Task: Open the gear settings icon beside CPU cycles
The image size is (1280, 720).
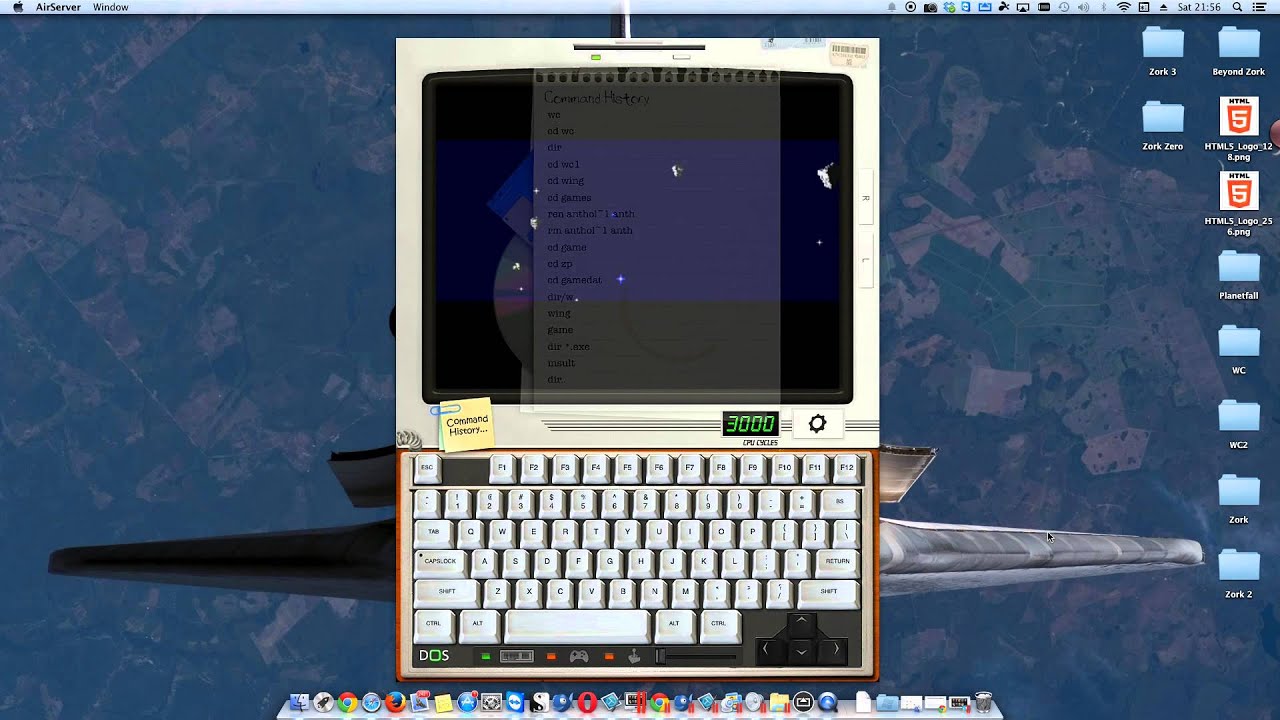Action: pos(817,424)
